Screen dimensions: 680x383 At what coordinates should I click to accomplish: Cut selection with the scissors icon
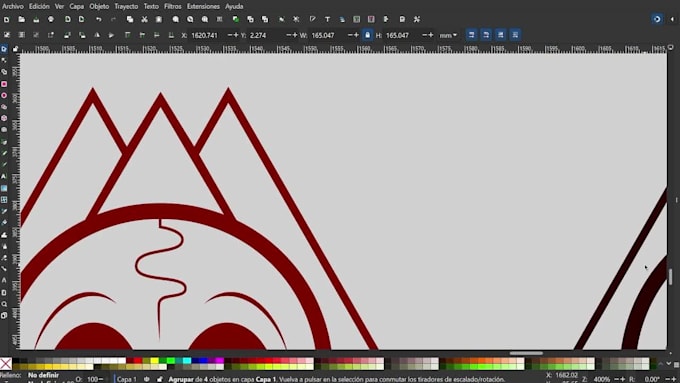(x=144, y=20)
